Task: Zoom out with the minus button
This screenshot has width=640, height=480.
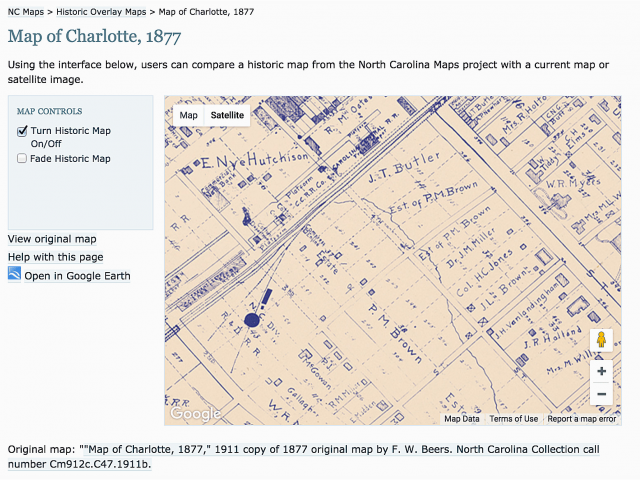Action: (601, 394)
